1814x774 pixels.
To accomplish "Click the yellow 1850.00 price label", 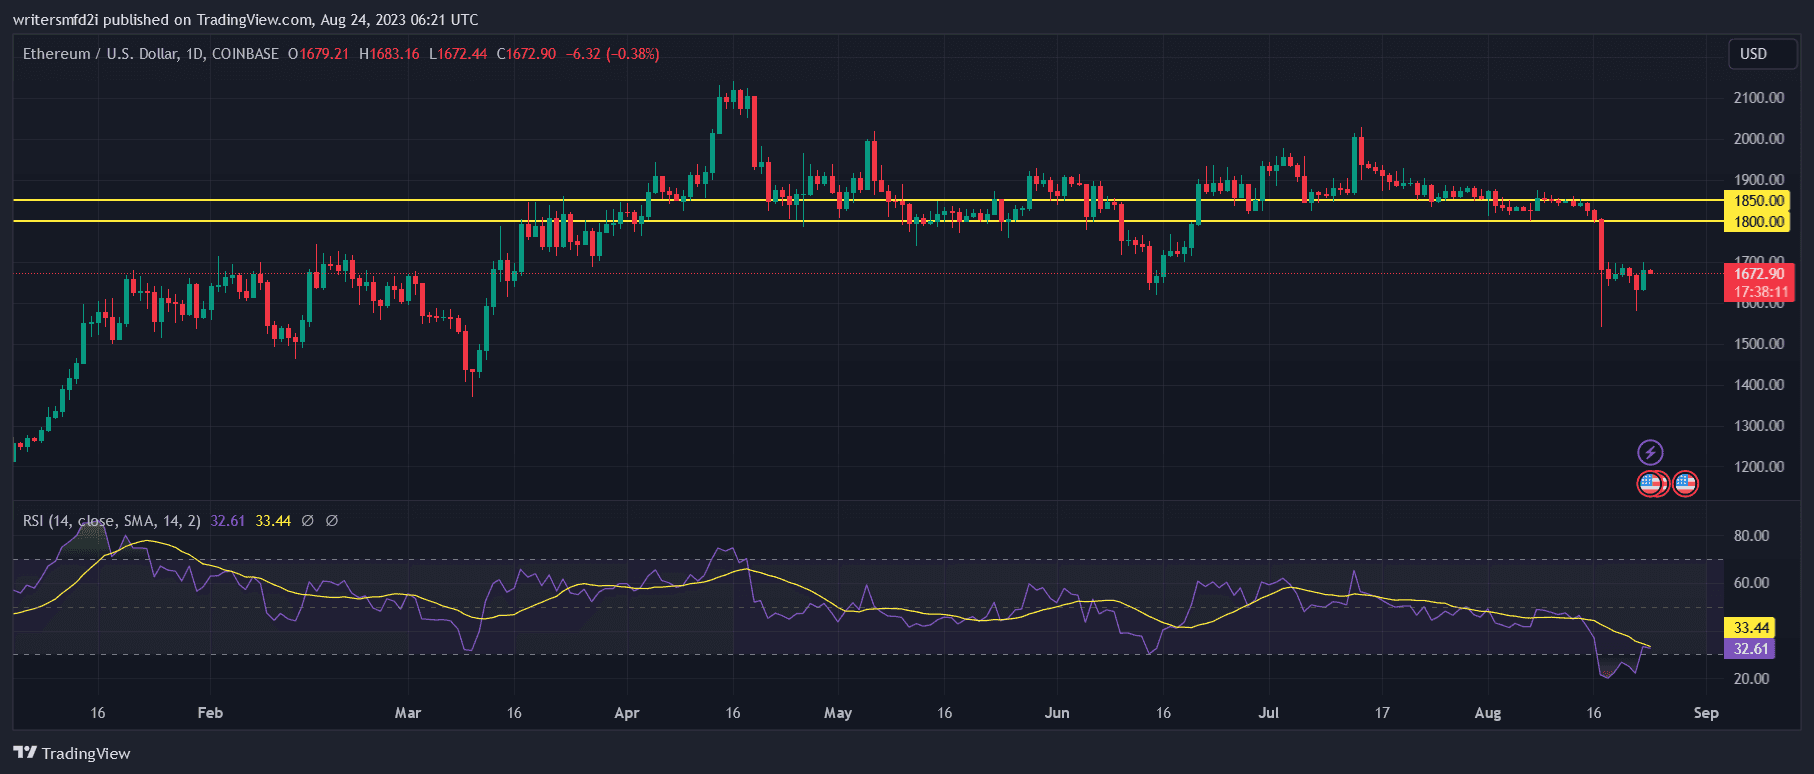I will pos(1758,201).
